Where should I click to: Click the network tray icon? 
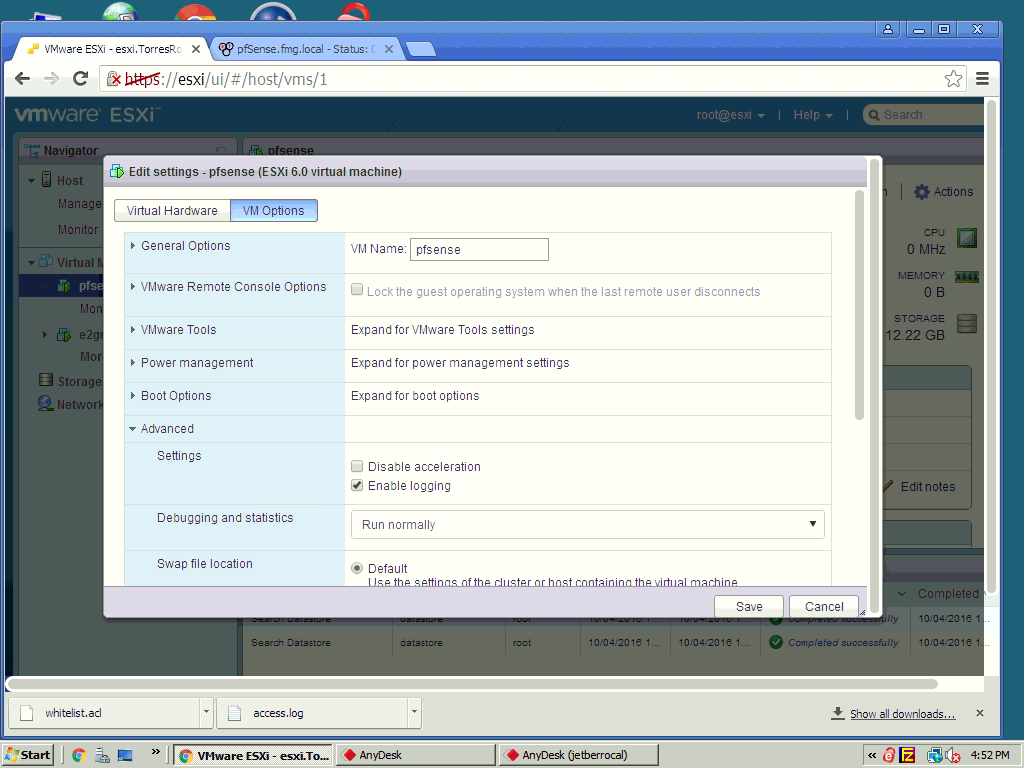(x=934, y=756)
